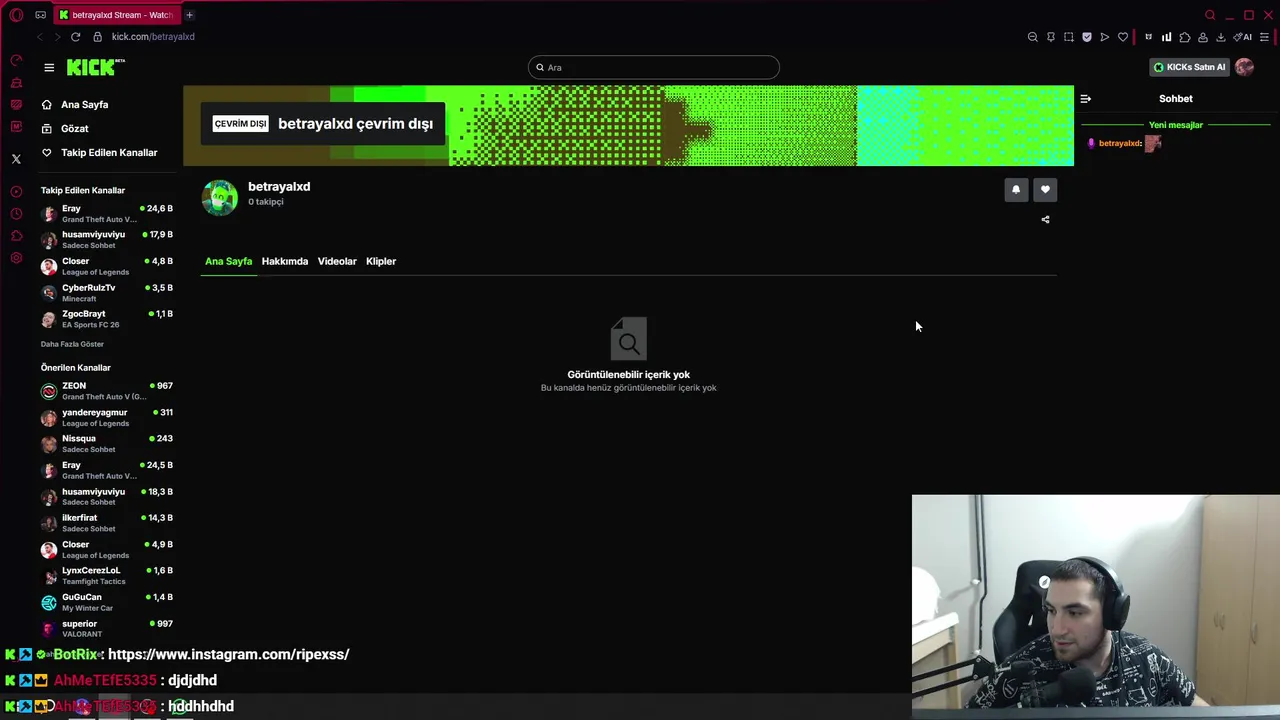Open the LynxCerezLoL channel
The height and width of the screenshot is (720, 1280).
coord(107,575)
